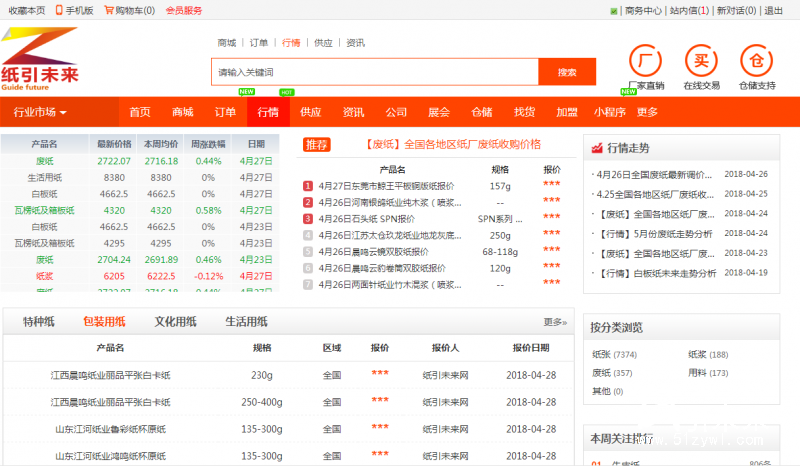Select 供应 search category above search box
This screenshot has width=800, height=466.
click(x=323, y=43)
